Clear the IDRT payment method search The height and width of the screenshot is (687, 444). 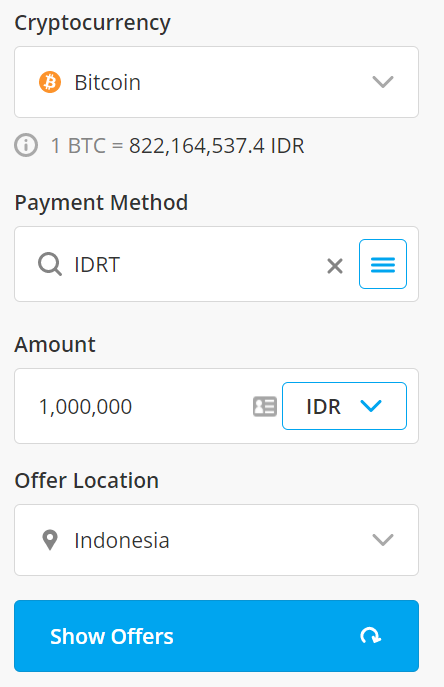point(335,266)
